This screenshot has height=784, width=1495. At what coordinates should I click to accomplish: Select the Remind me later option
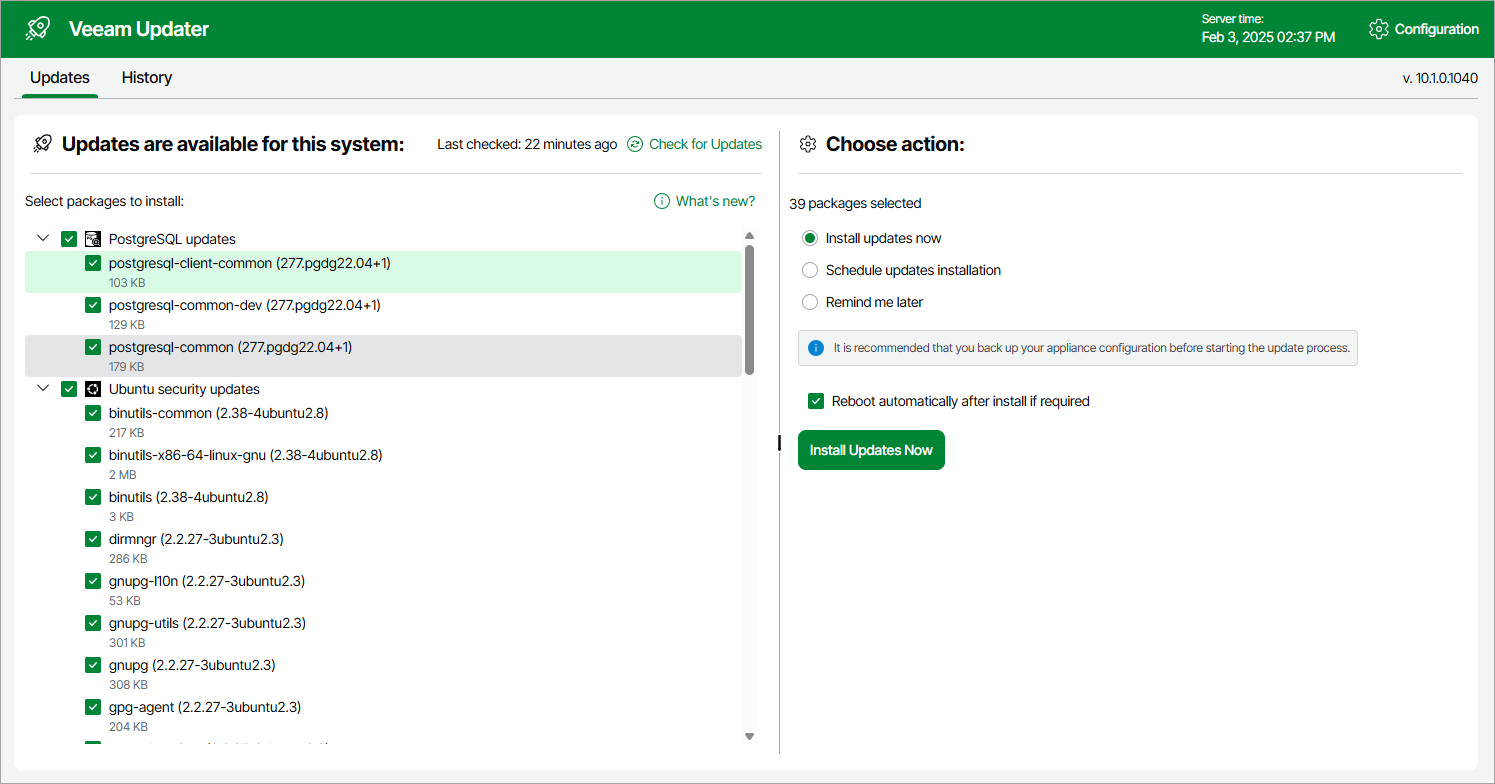click(810, 302)
